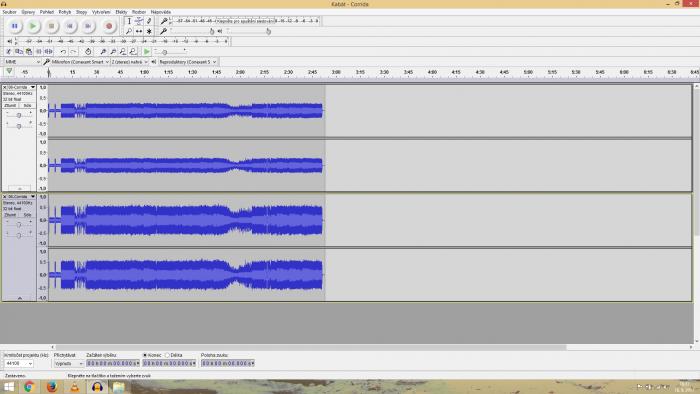Open the Pohled menu
This screenshot has width=700, height=394.
(47, 12)
